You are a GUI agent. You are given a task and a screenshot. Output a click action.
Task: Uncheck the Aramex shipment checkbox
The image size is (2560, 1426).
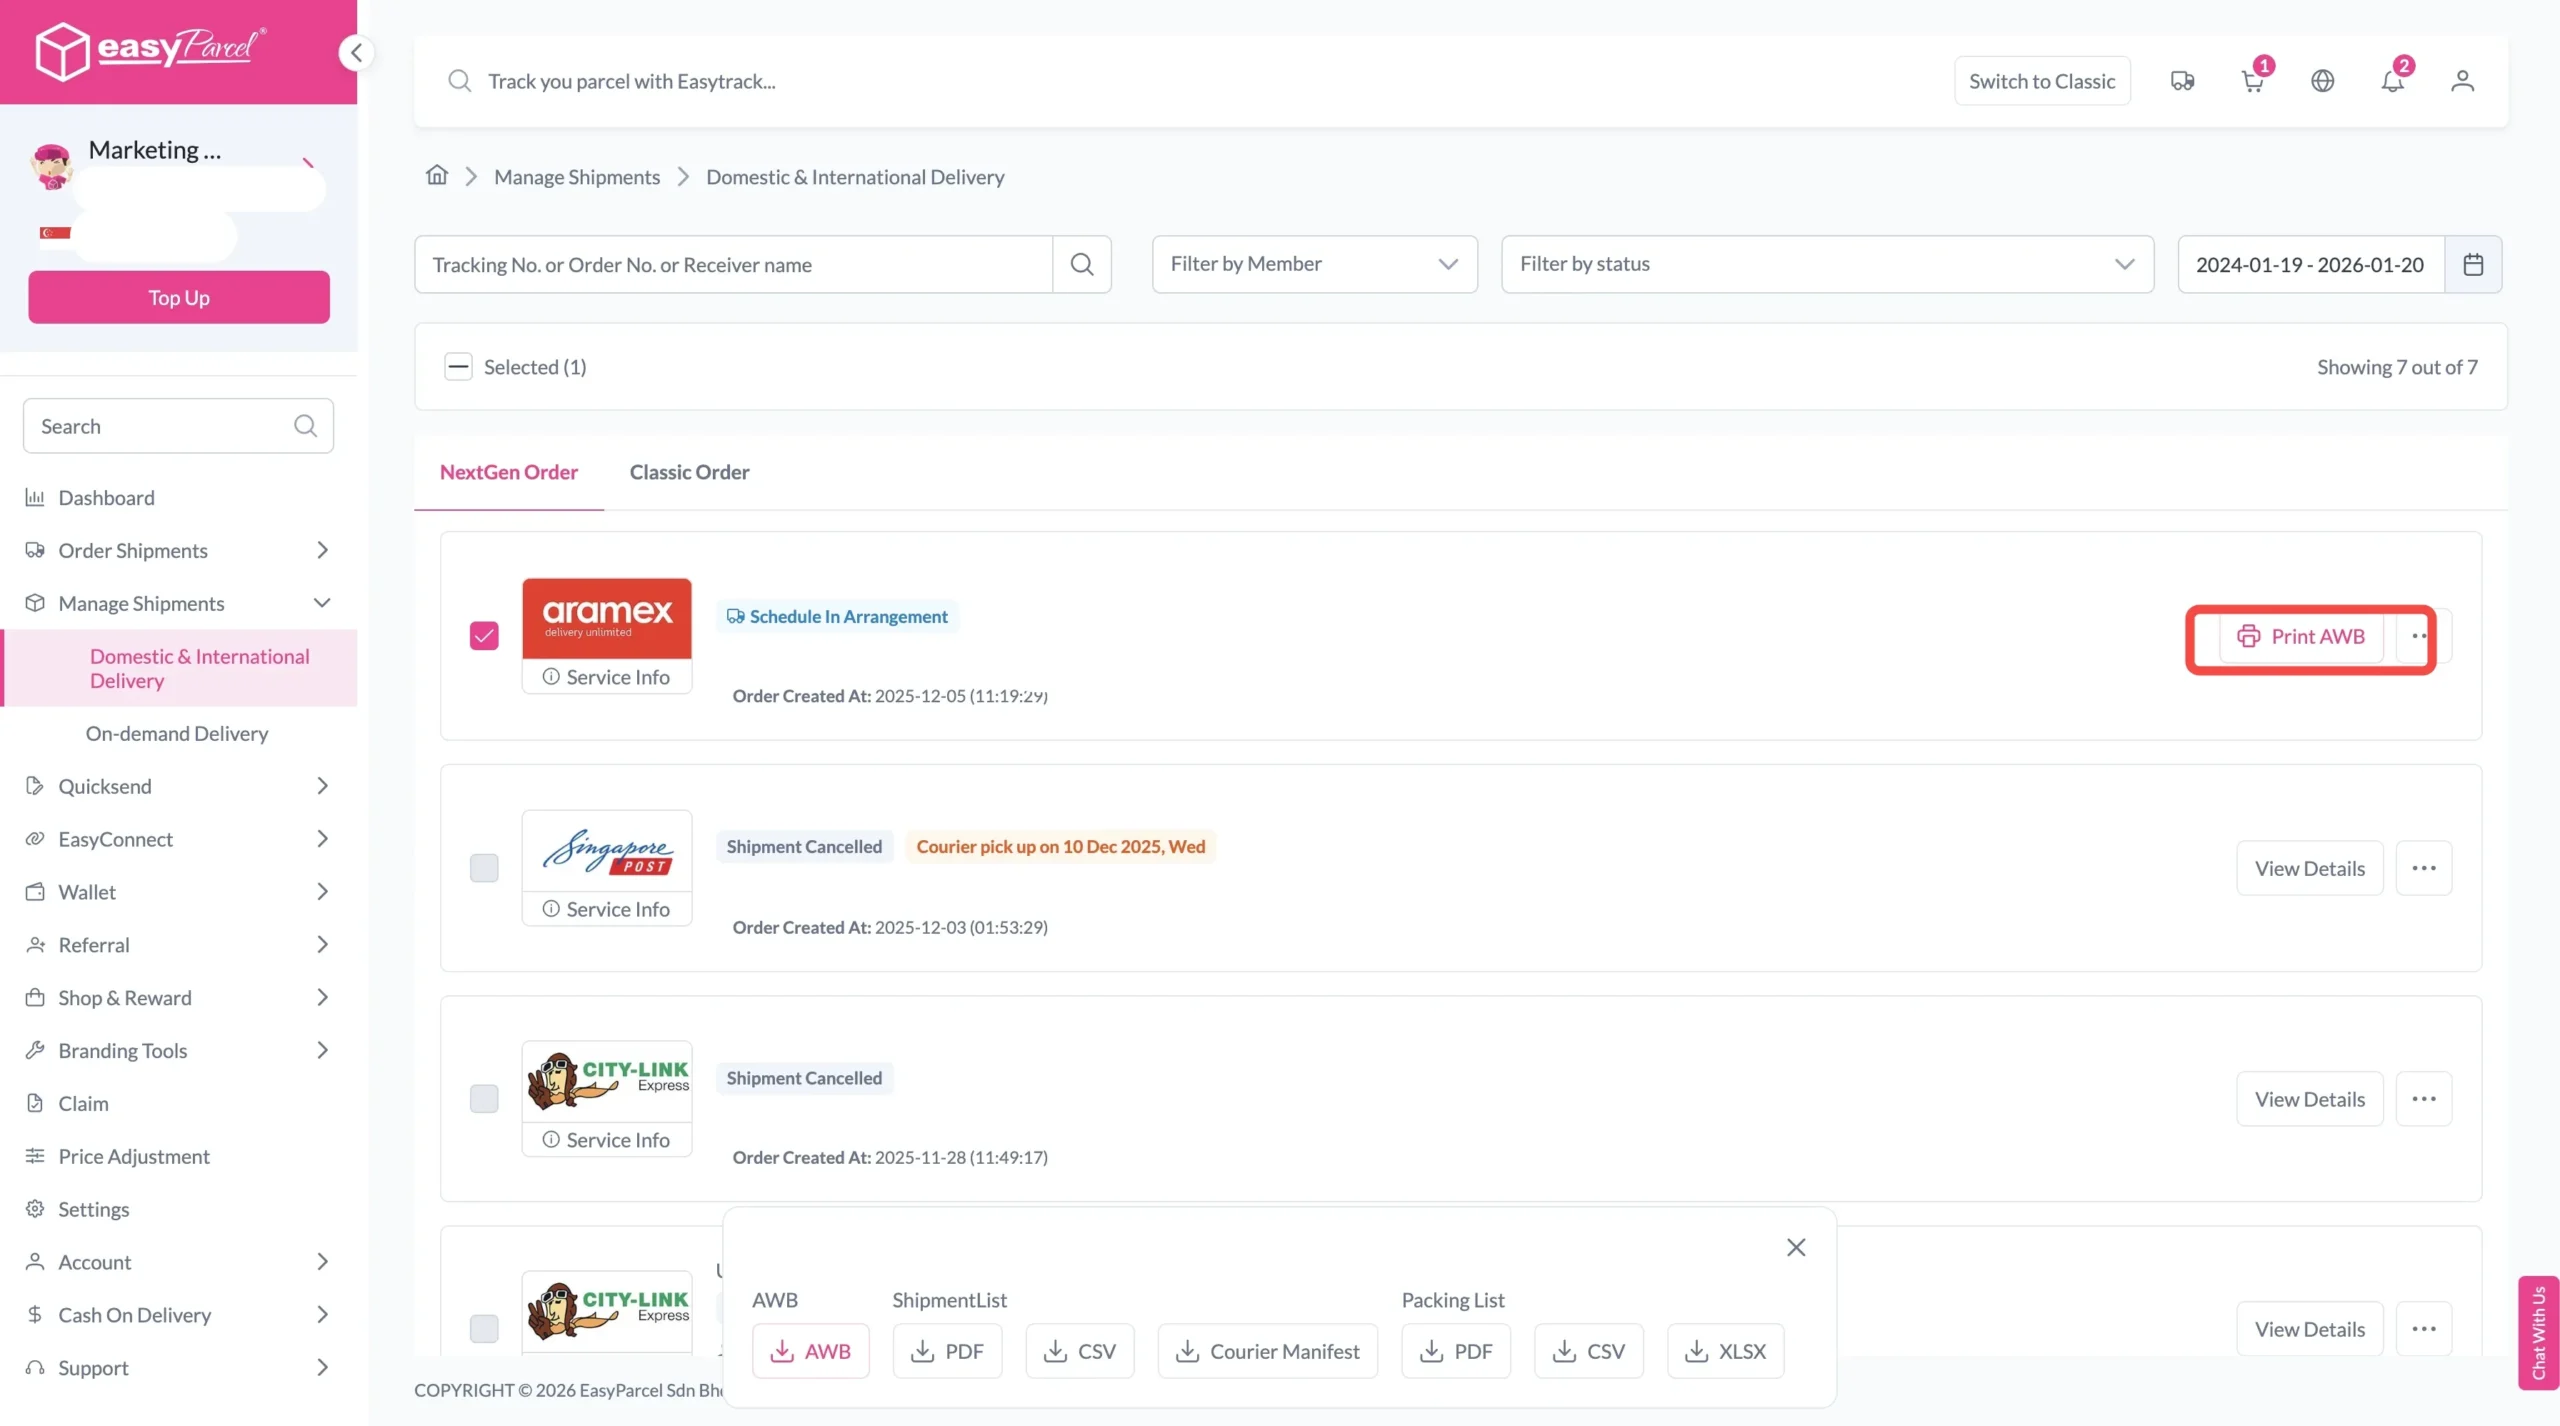pyautogui.click(x=484, y=636)
